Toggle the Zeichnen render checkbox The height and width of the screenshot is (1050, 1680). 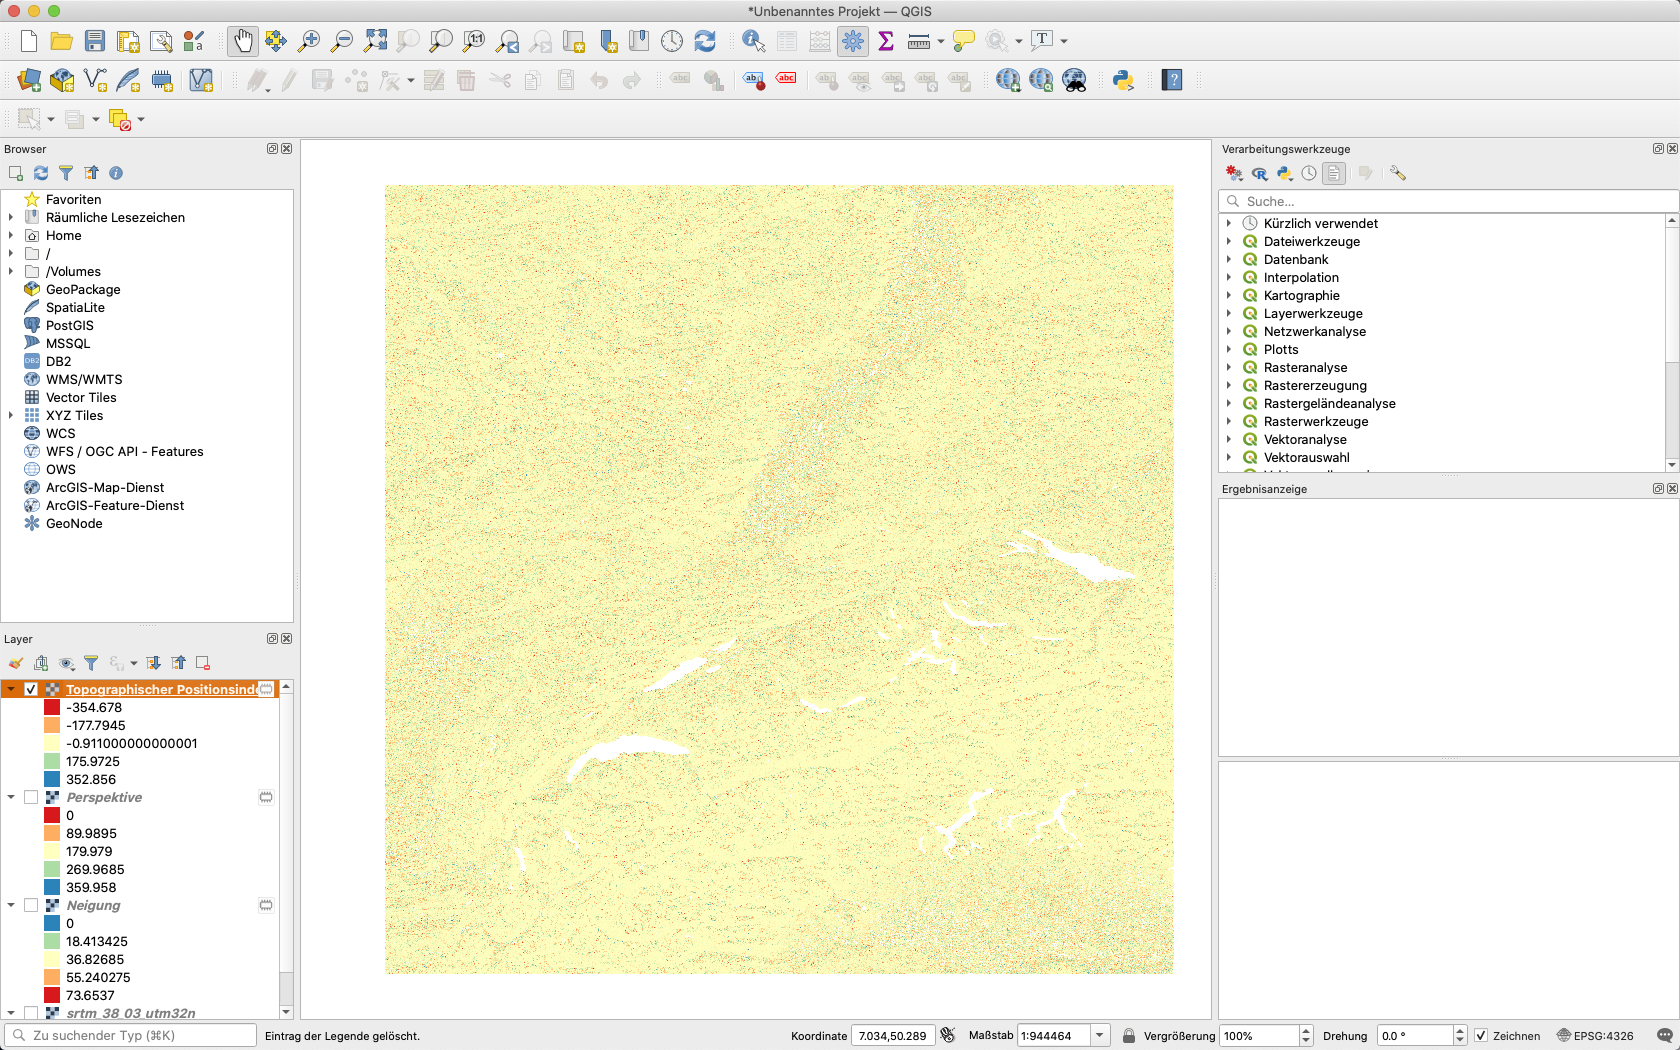(1481, 1036)
